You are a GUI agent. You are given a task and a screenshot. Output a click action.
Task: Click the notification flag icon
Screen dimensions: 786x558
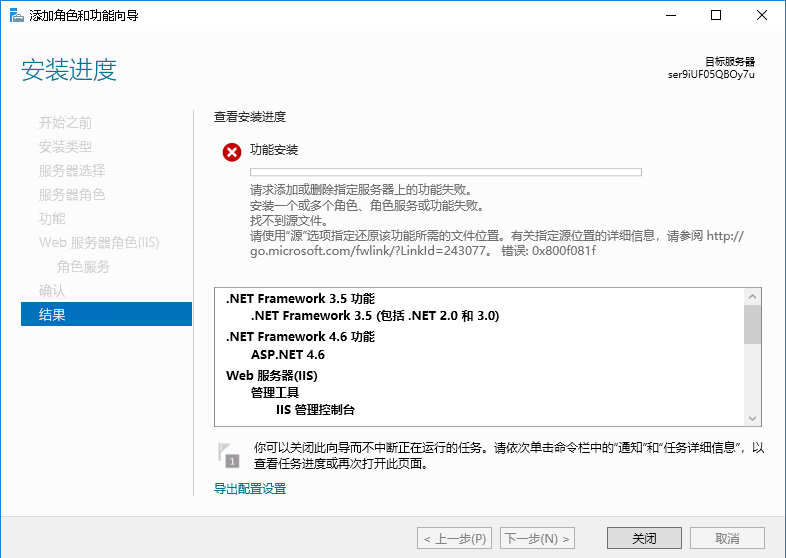point(229,454)
